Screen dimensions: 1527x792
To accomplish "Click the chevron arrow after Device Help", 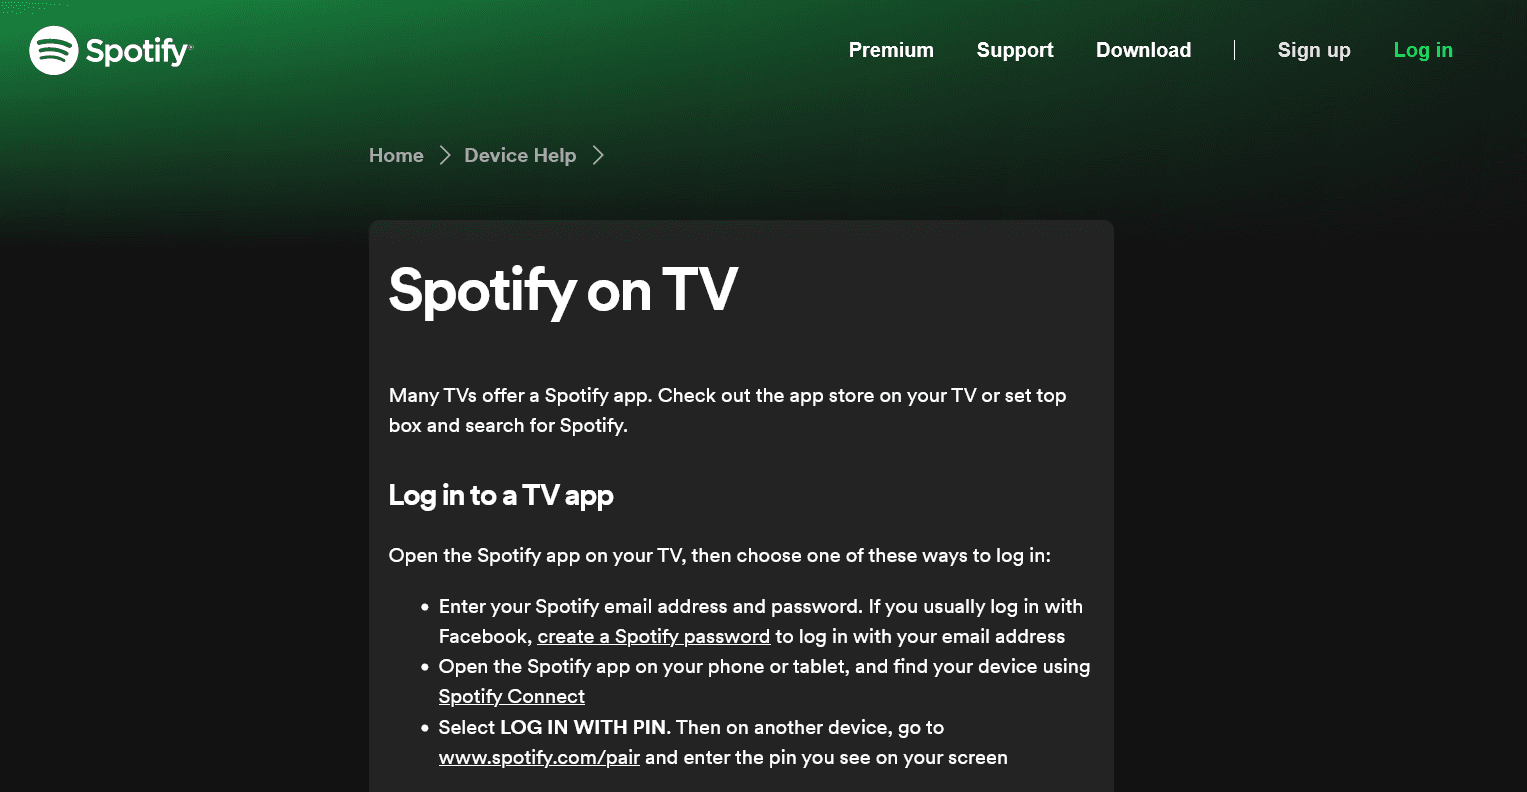I will tap(598, 155).
